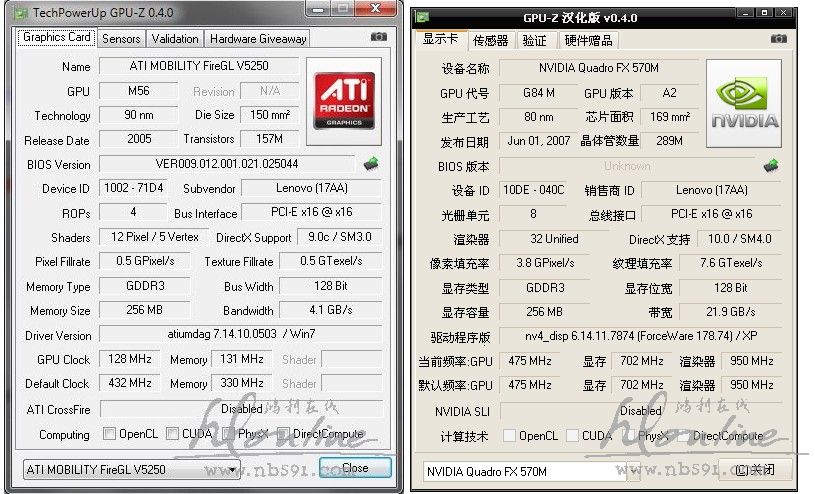Click the BIOS save chip icon in right window
The image size is (815, 494).
tap(771, 165)
